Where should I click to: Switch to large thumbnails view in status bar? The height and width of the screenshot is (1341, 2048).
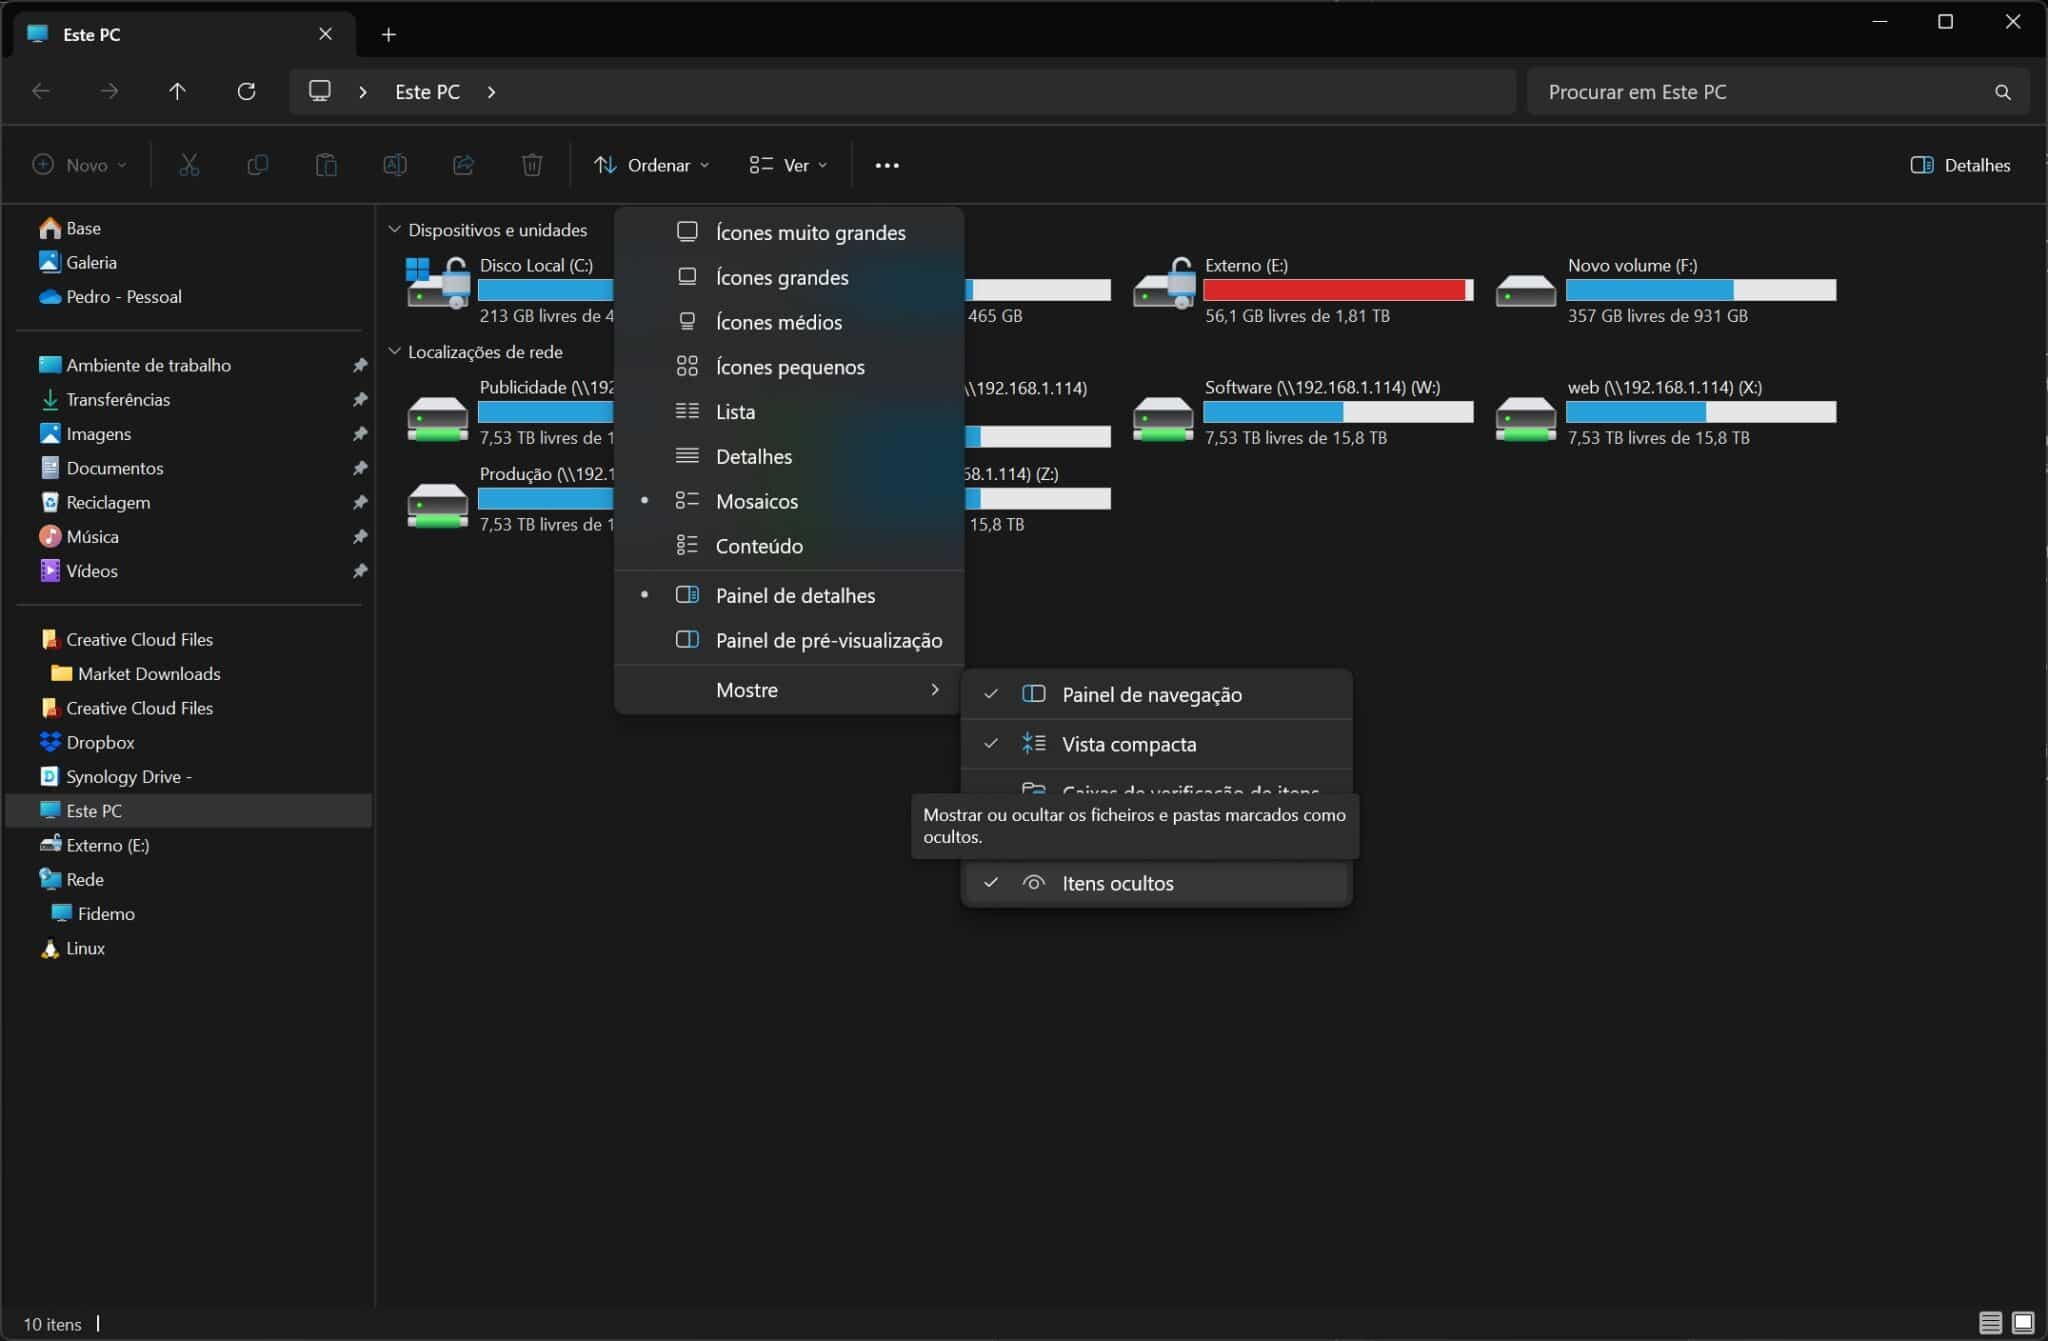[x=2023, y=1323]
